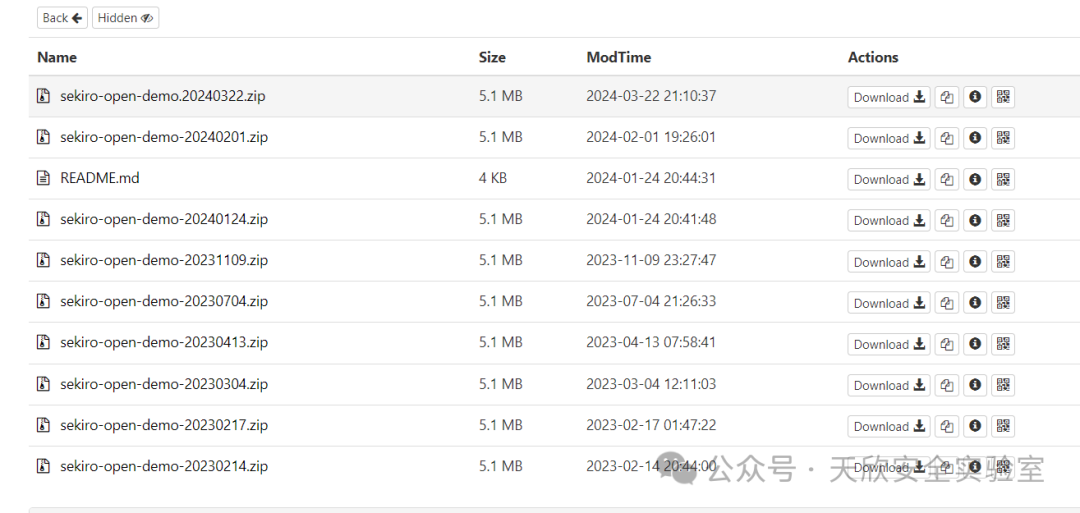
Task: Click the info icon for sekiro-open-demo-20230704.zip
Action: (975, 303)
